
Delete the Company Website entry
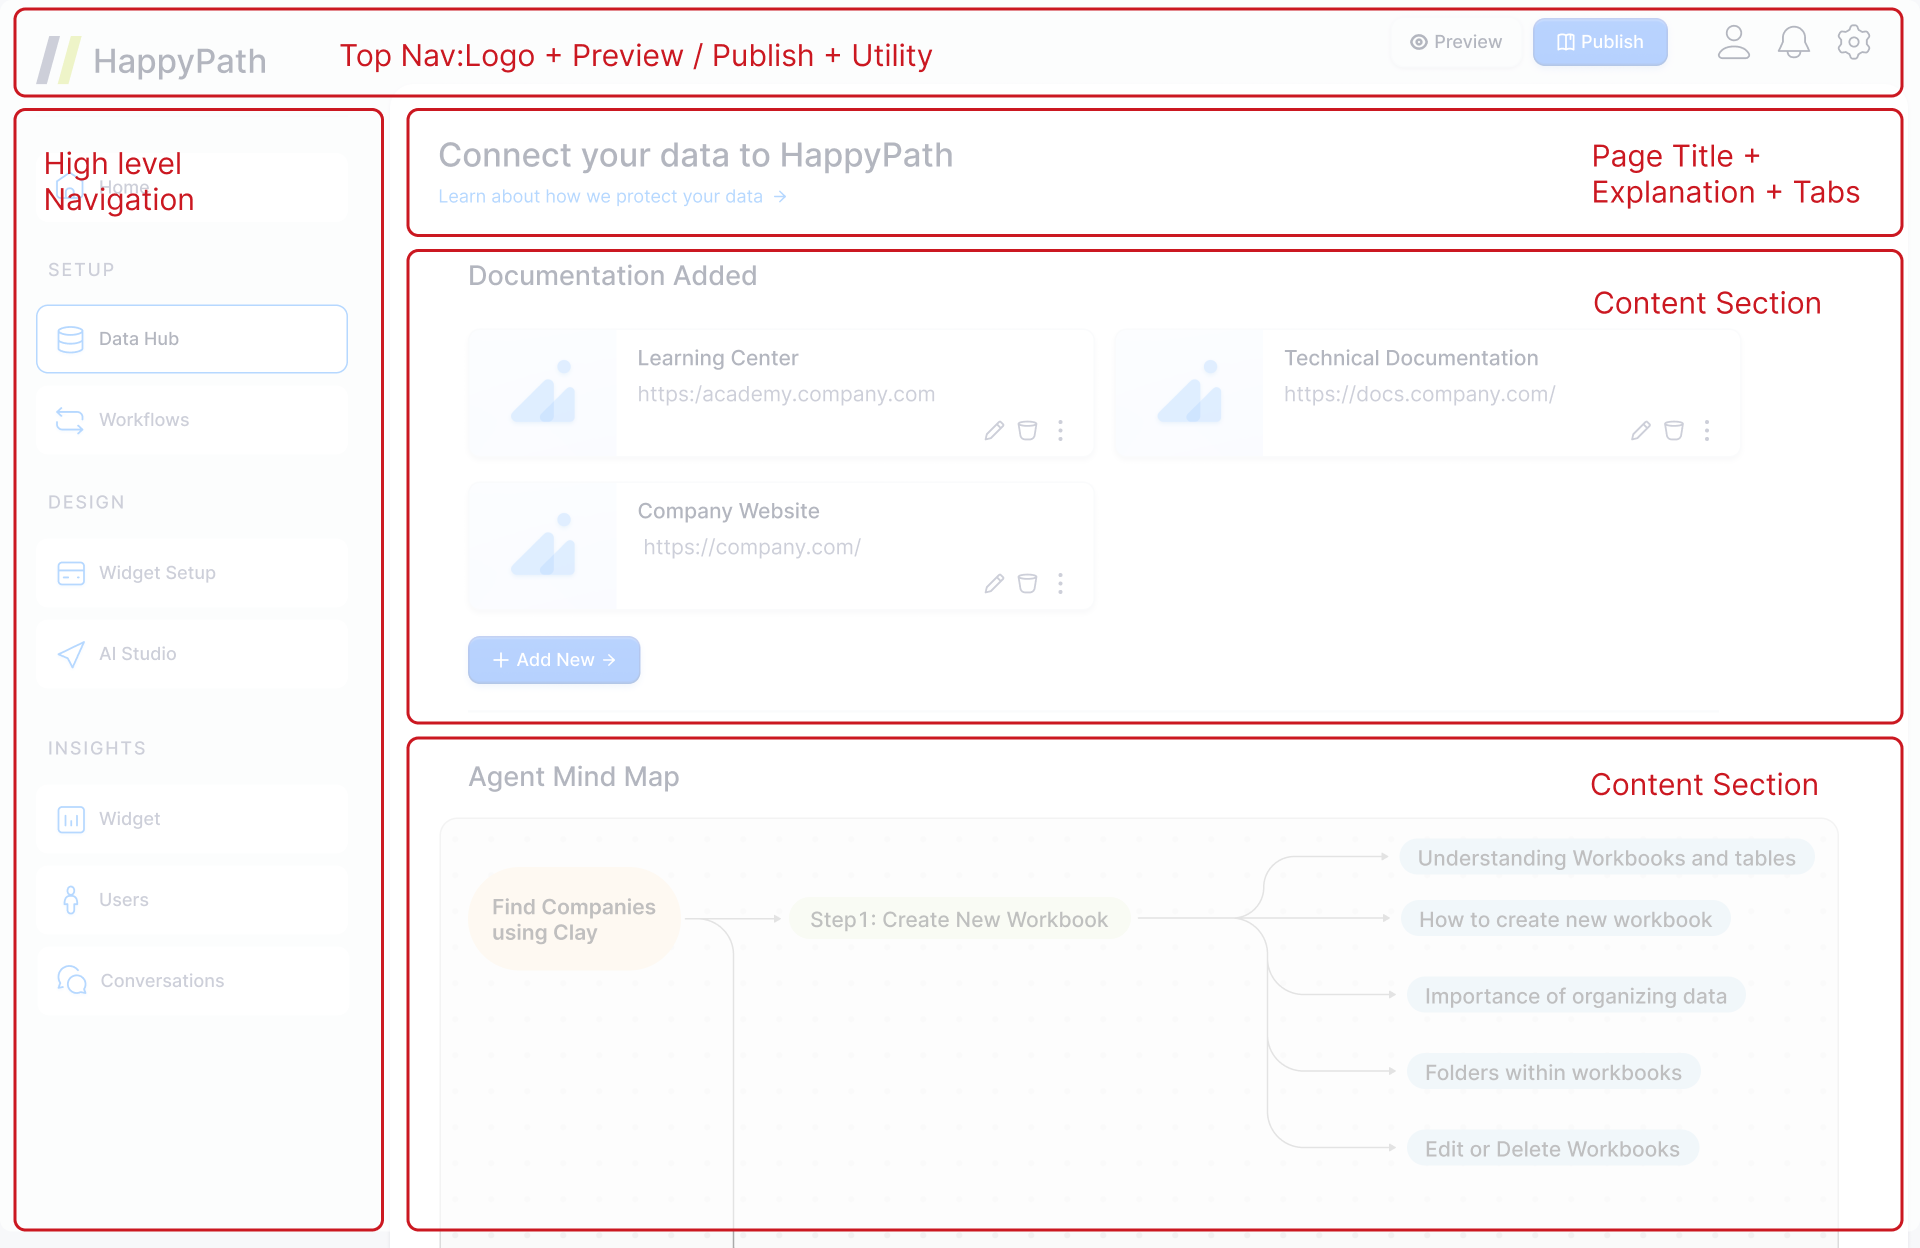(x=1027, y=584)
